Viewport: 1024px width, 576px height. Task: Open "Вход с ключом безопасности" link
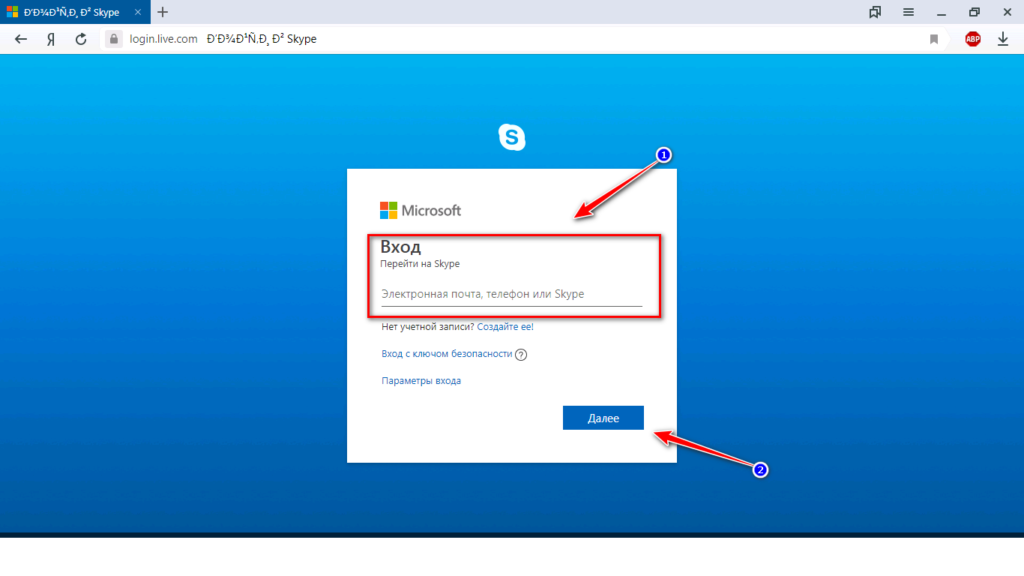446,354
